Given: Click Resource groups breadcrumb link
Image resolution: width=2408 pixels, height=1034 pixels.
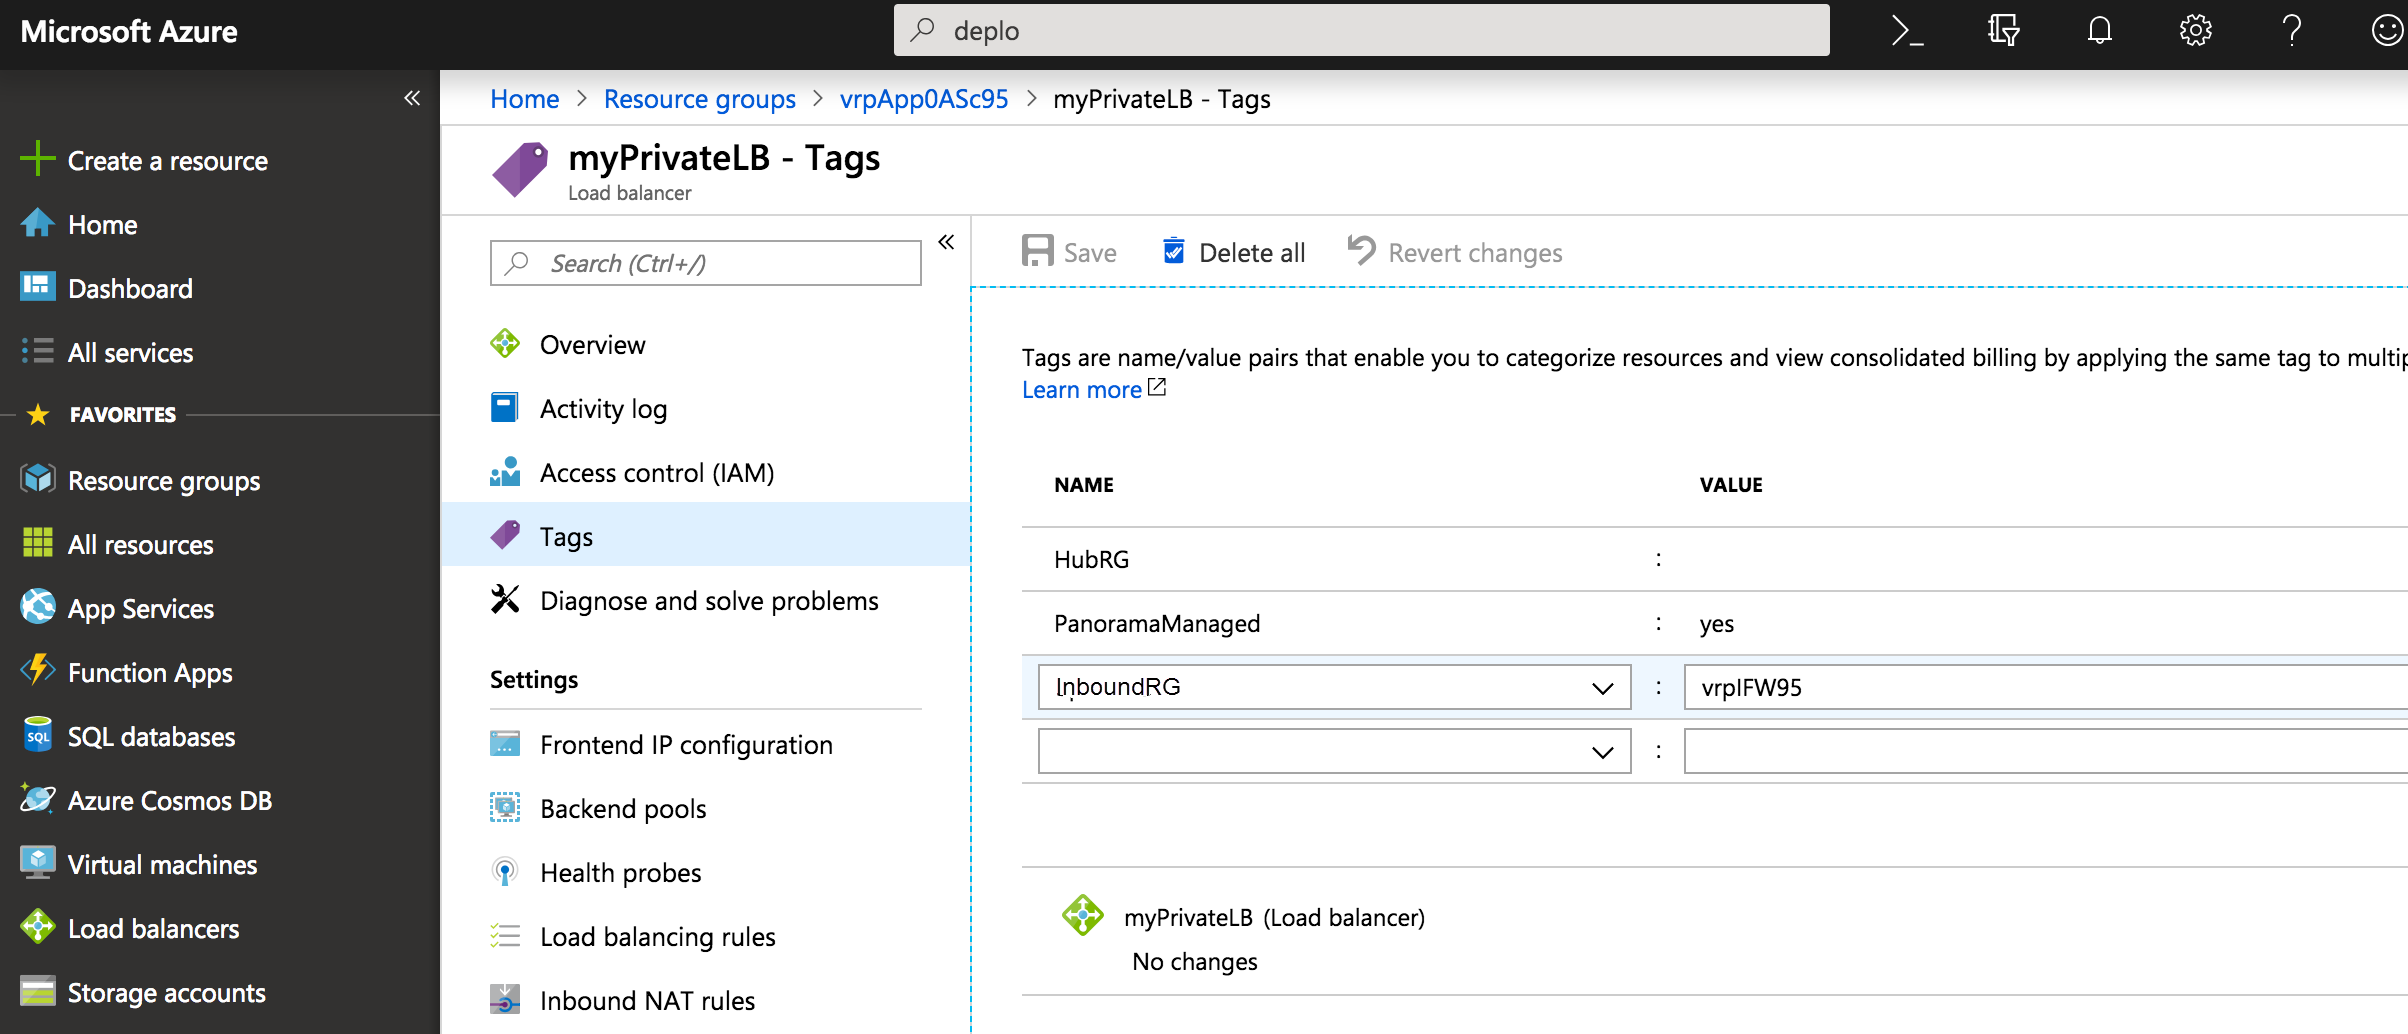Looking at the screenshot, I should [x=699, y=99].
